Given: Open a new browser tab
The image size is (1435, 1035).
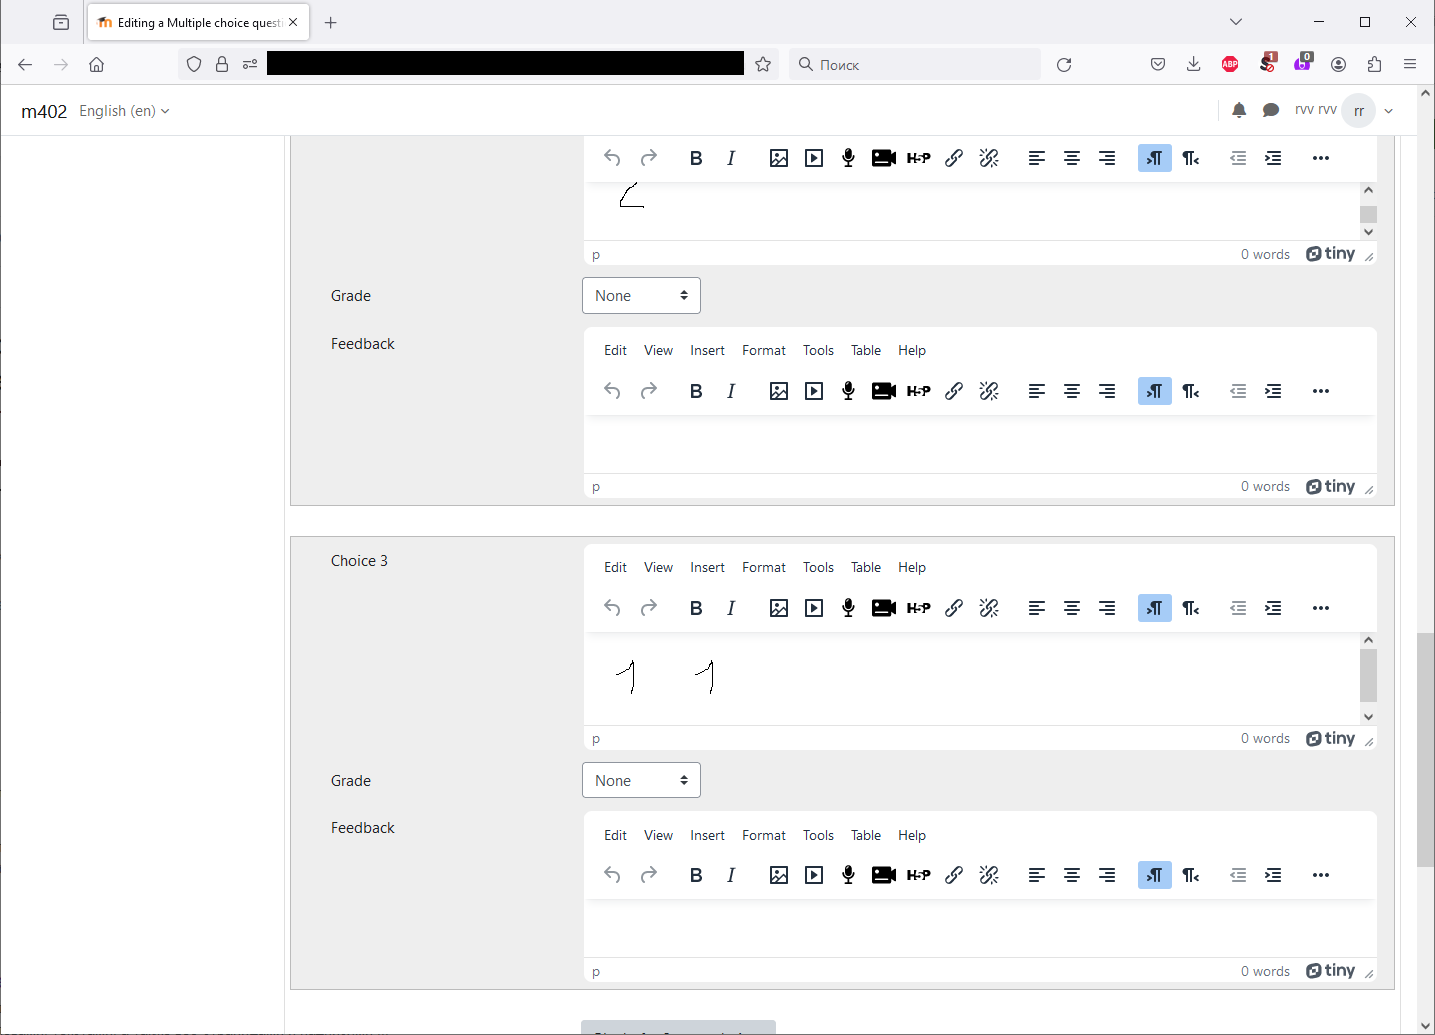Looking at the screenshot, I should point(331,22).
